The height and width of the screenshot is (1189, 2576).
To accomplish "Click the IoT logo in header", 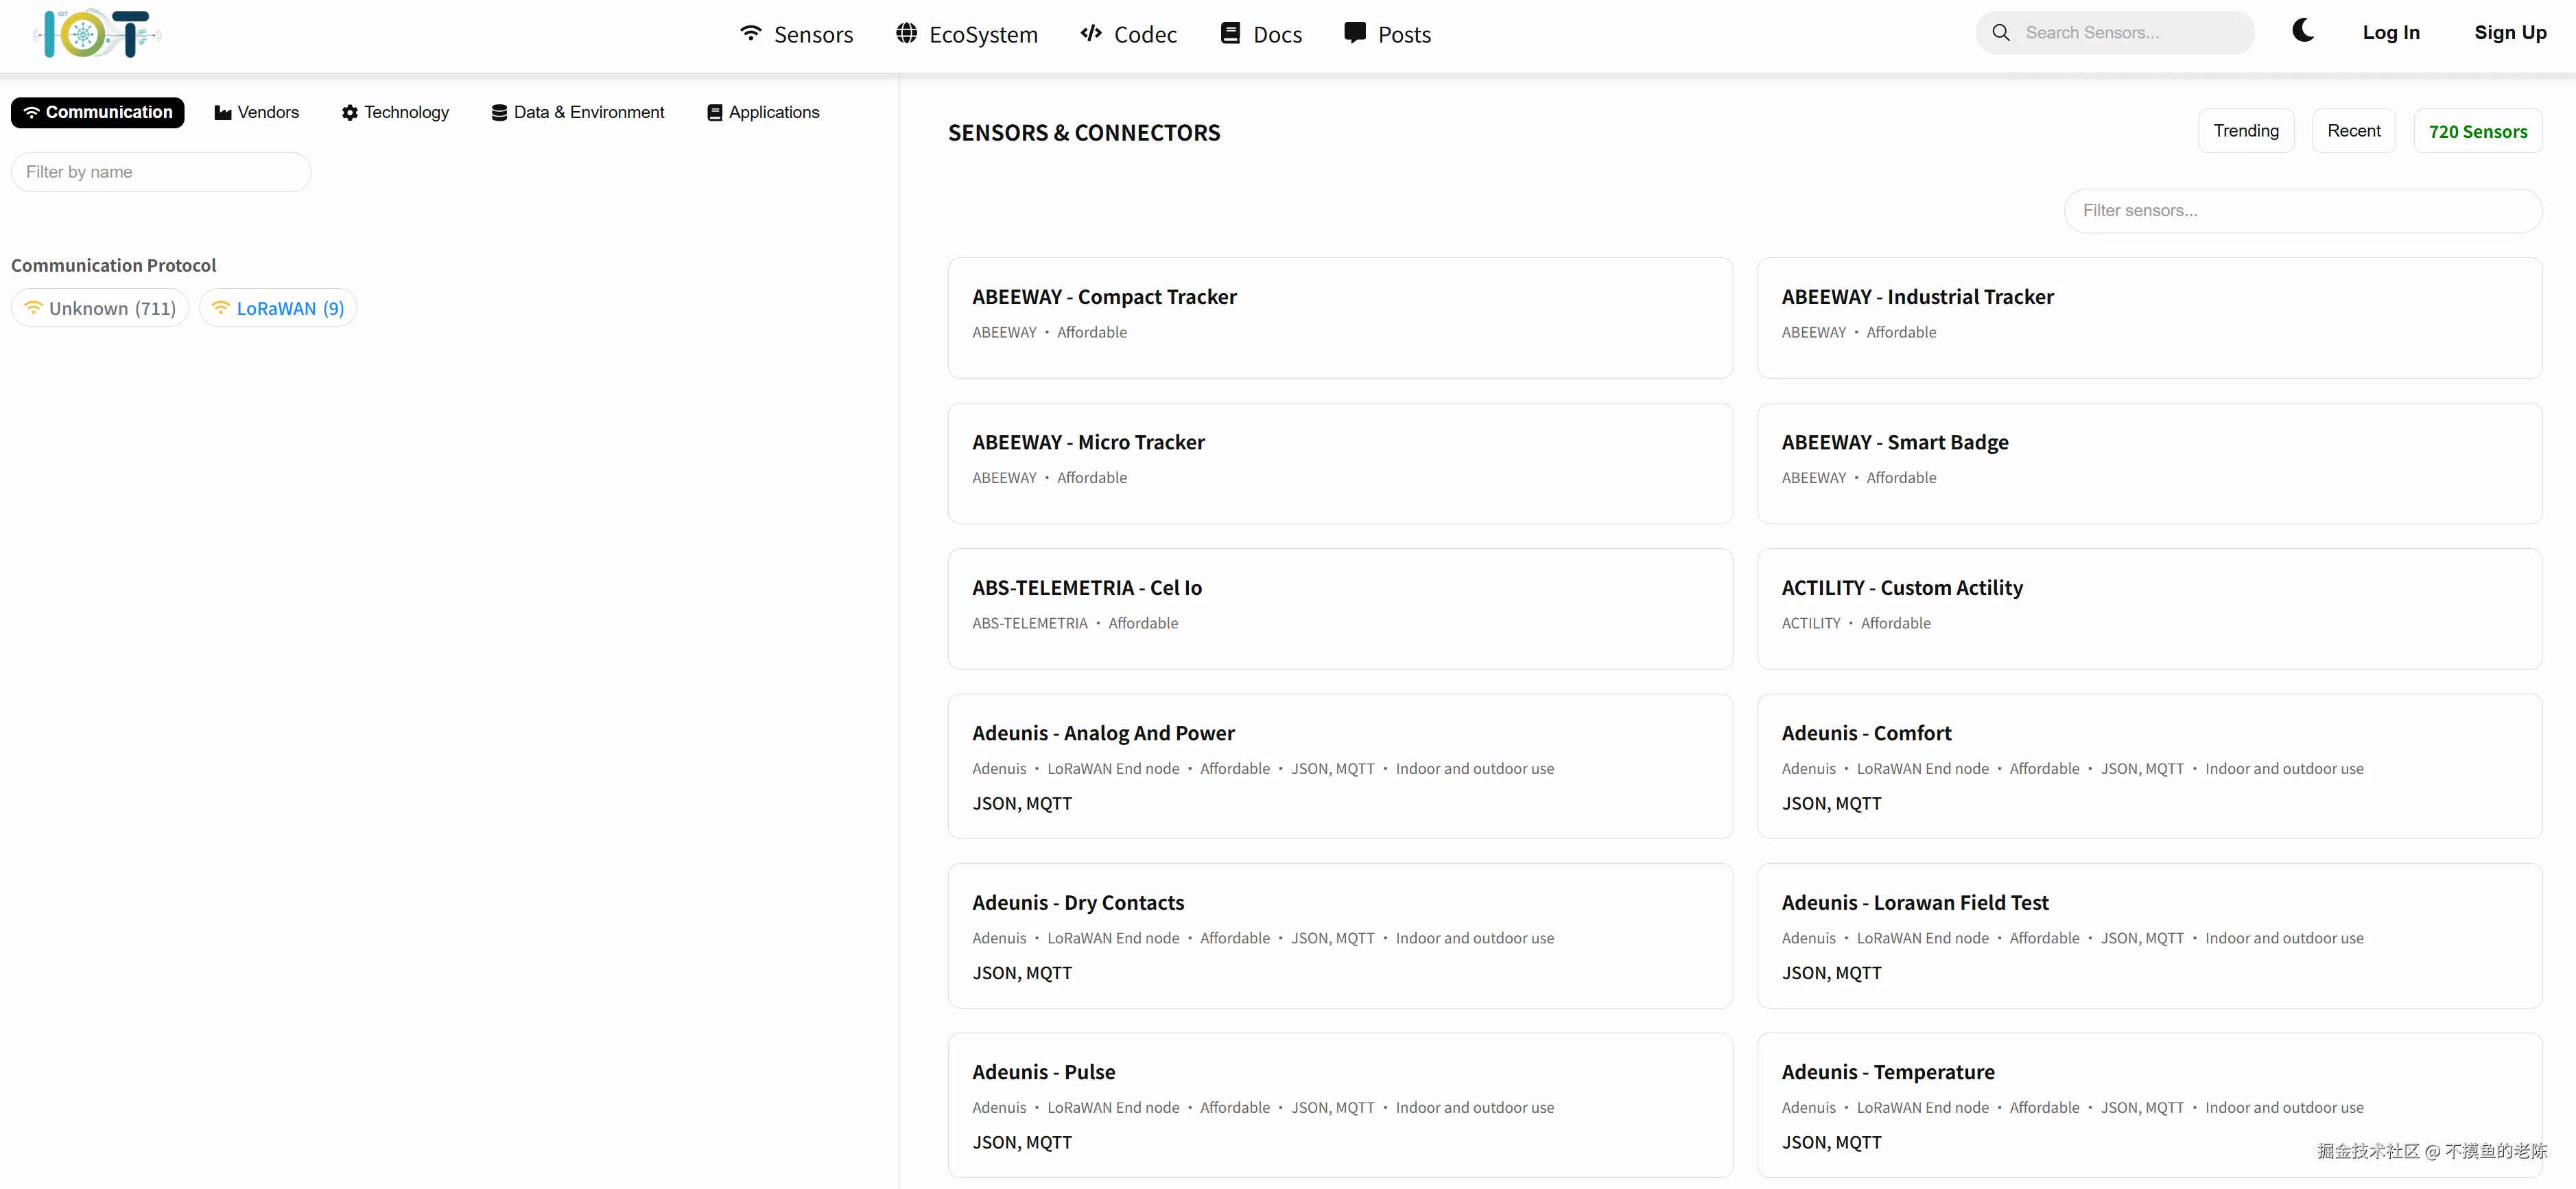I will pyautogui.click(x=96, y=34).
